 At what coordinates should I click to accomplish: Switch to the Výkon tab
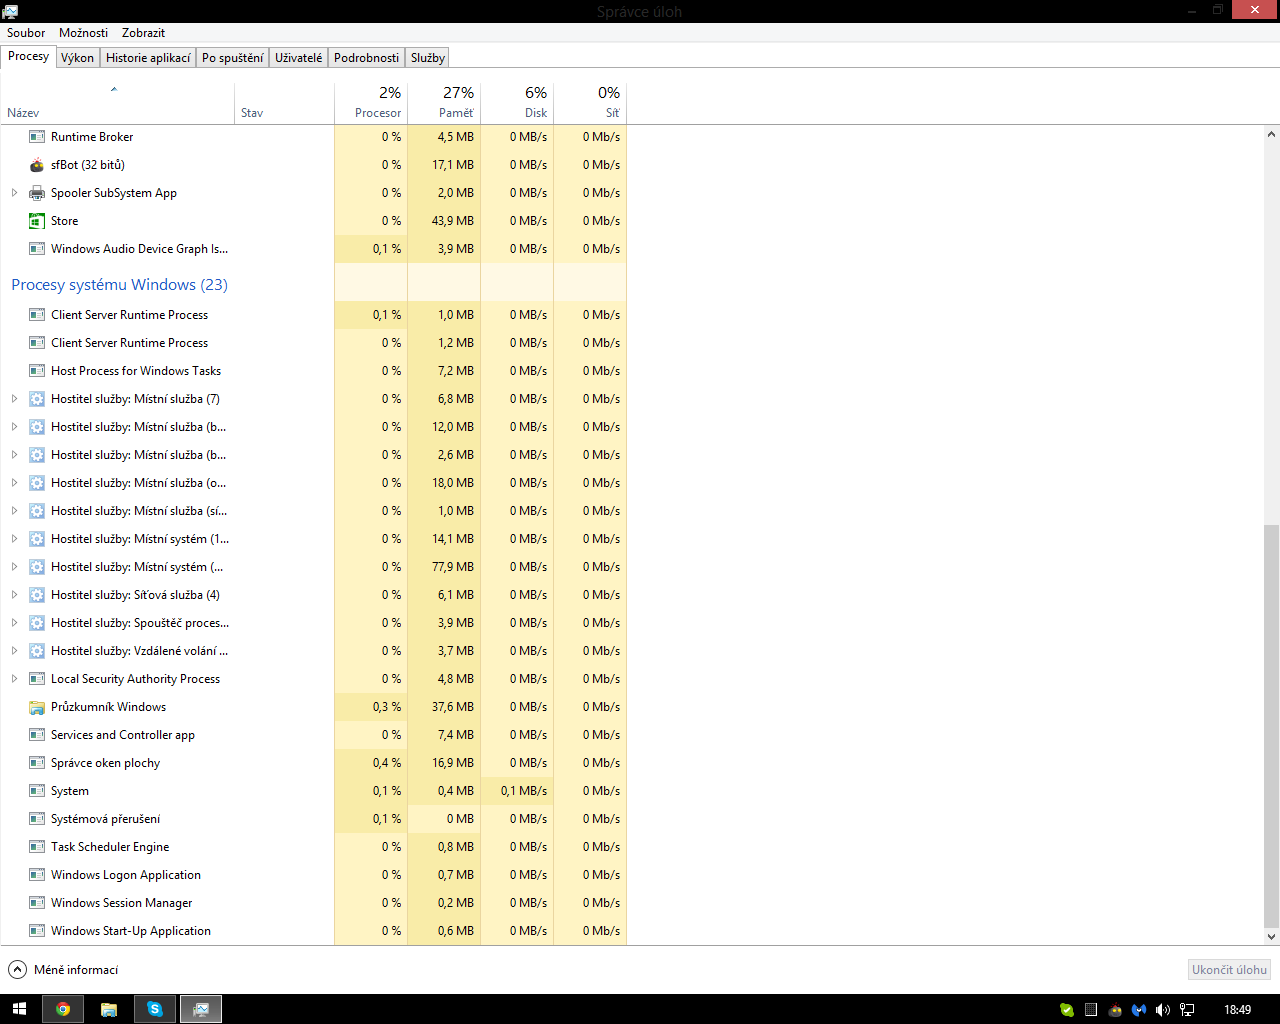pyautogui.click(x=77, y=58)
